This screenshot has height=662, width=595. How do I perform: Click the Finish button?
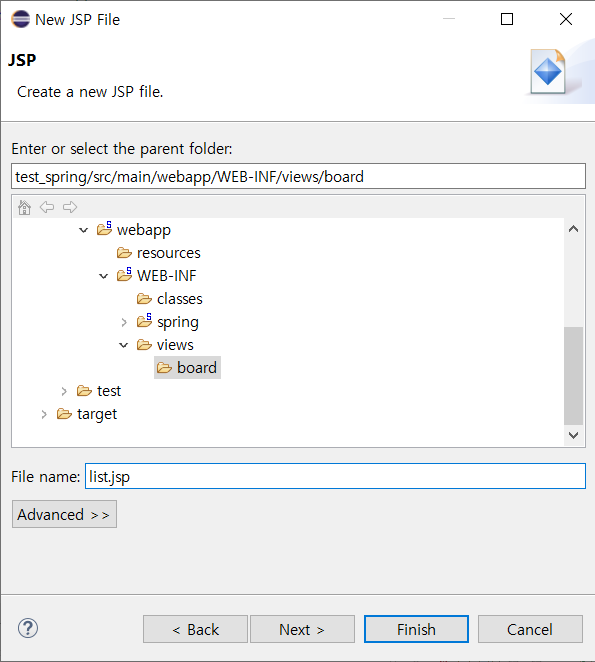[416, 629]
